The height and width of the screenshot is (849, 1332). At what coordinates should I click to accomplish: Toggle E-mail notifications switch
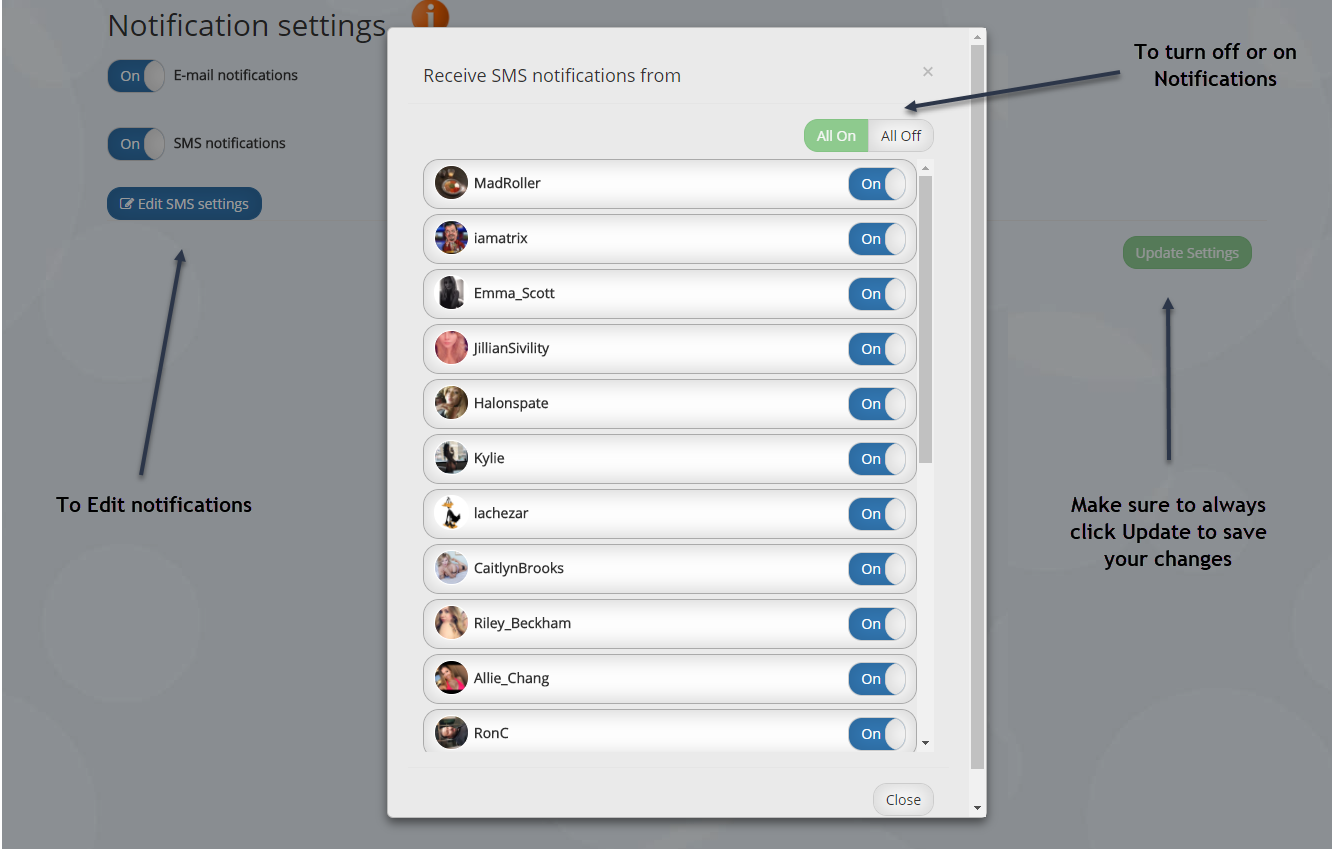[136, 76]
